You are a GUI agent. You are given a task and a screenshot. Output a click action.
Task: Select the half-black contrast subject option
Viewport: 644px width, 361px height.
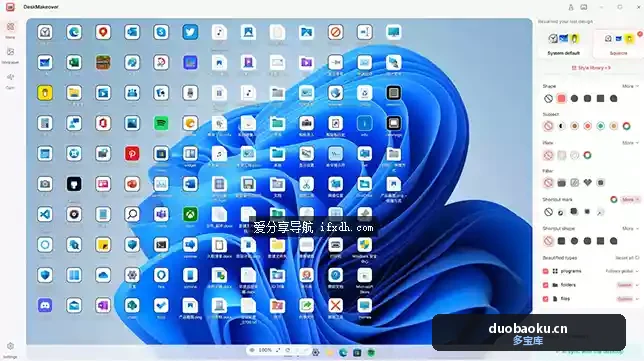(x=561, y=126)
